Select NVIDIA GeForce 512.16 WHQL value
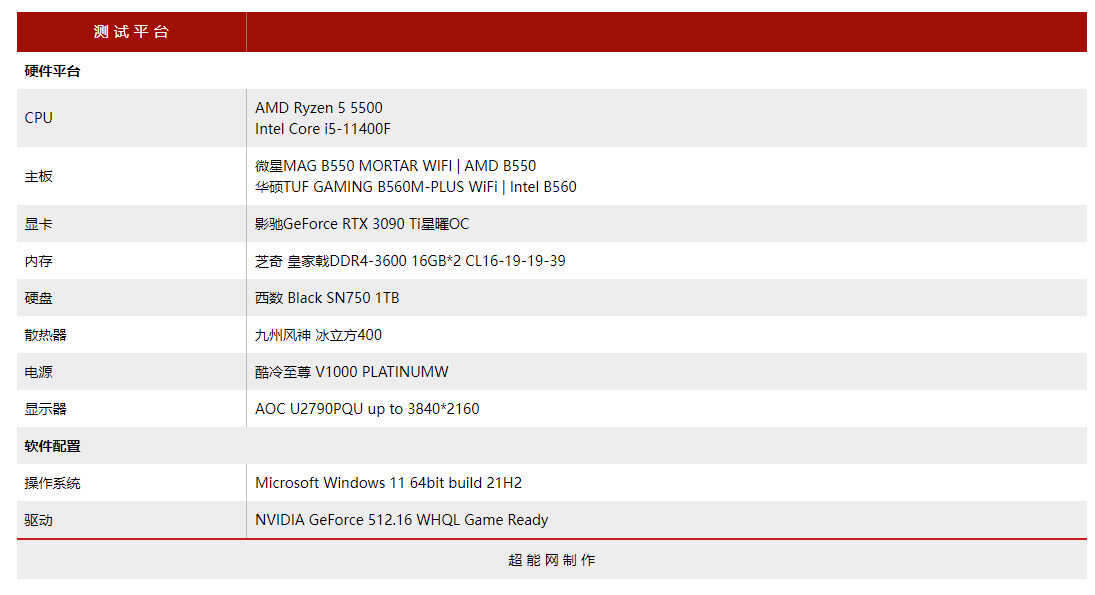 click(x=402, y=520)
